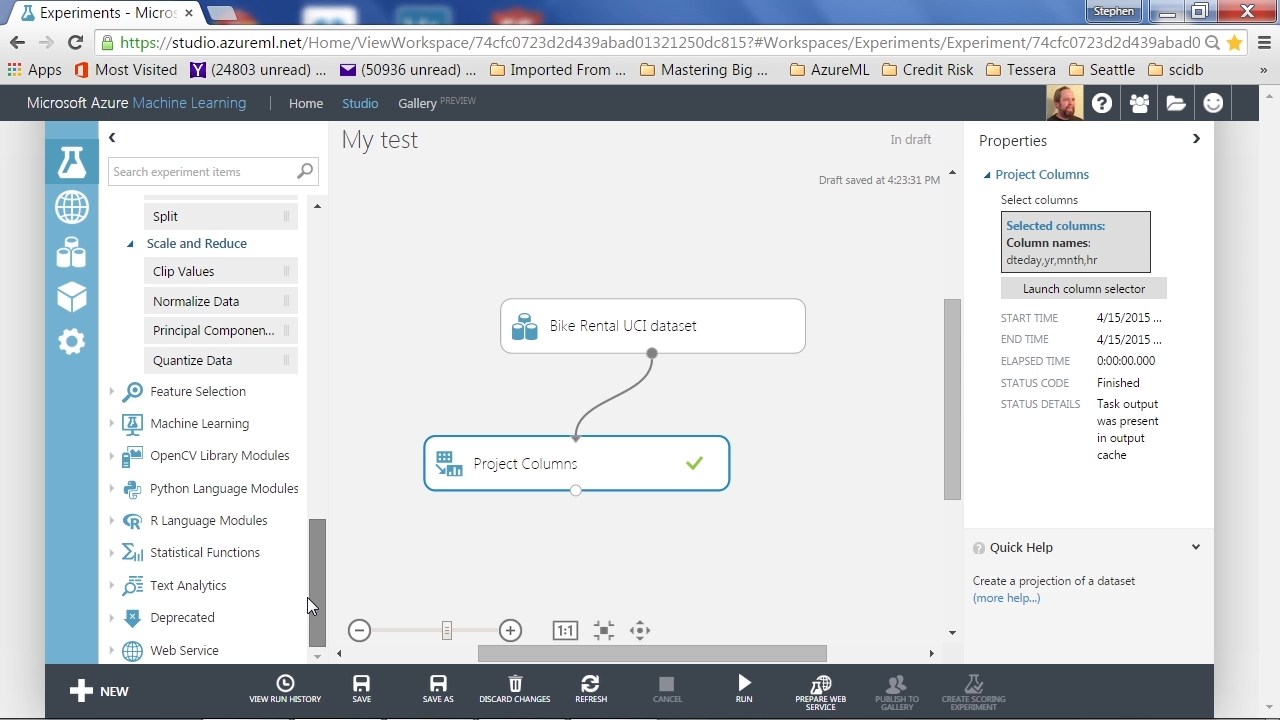
Task: Open the community people icon in header
Action: coord(1139,103)
